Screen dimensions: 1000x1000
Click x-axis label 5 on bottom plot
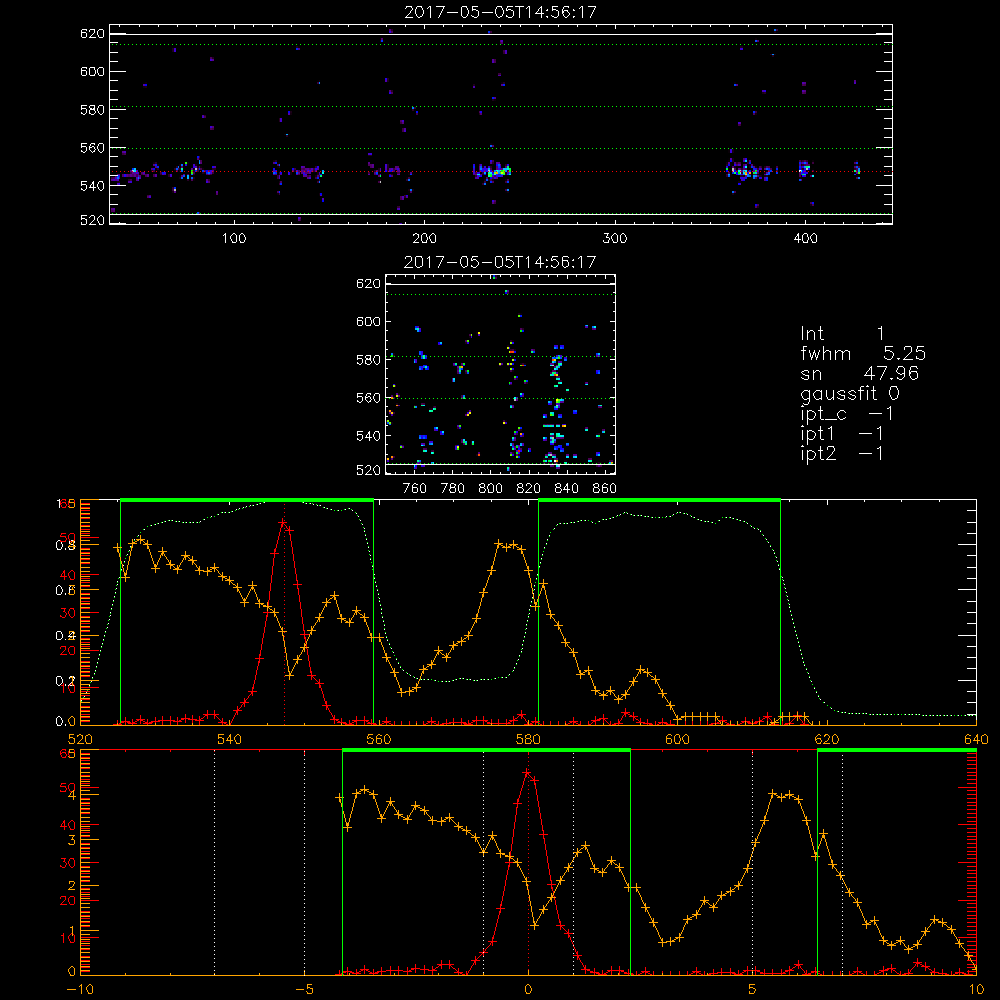click(752, 990)
